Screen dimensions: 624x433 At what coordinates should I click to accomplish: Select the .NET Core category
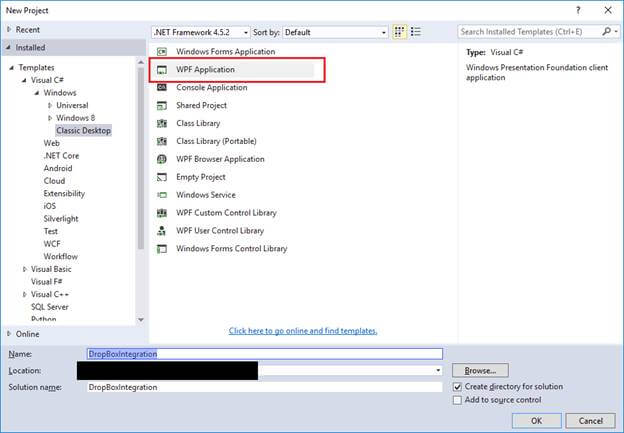(61, 156)
